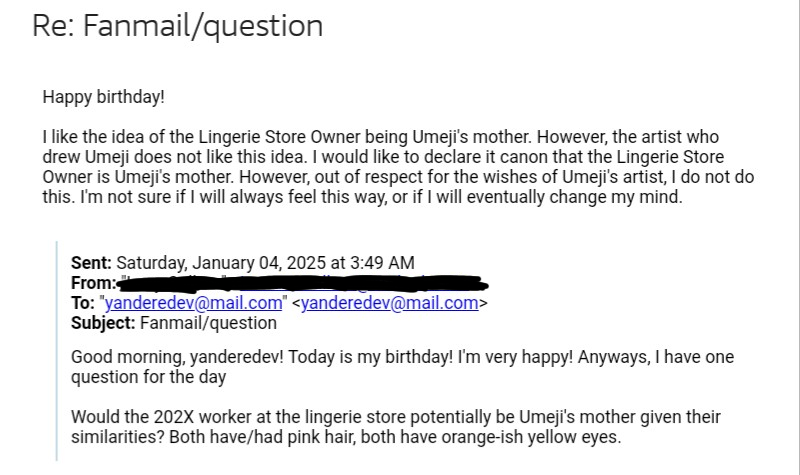Click the bold 'From:' header label
The image size is (800, 475).
pyautogui.click(x=94, y=284)
